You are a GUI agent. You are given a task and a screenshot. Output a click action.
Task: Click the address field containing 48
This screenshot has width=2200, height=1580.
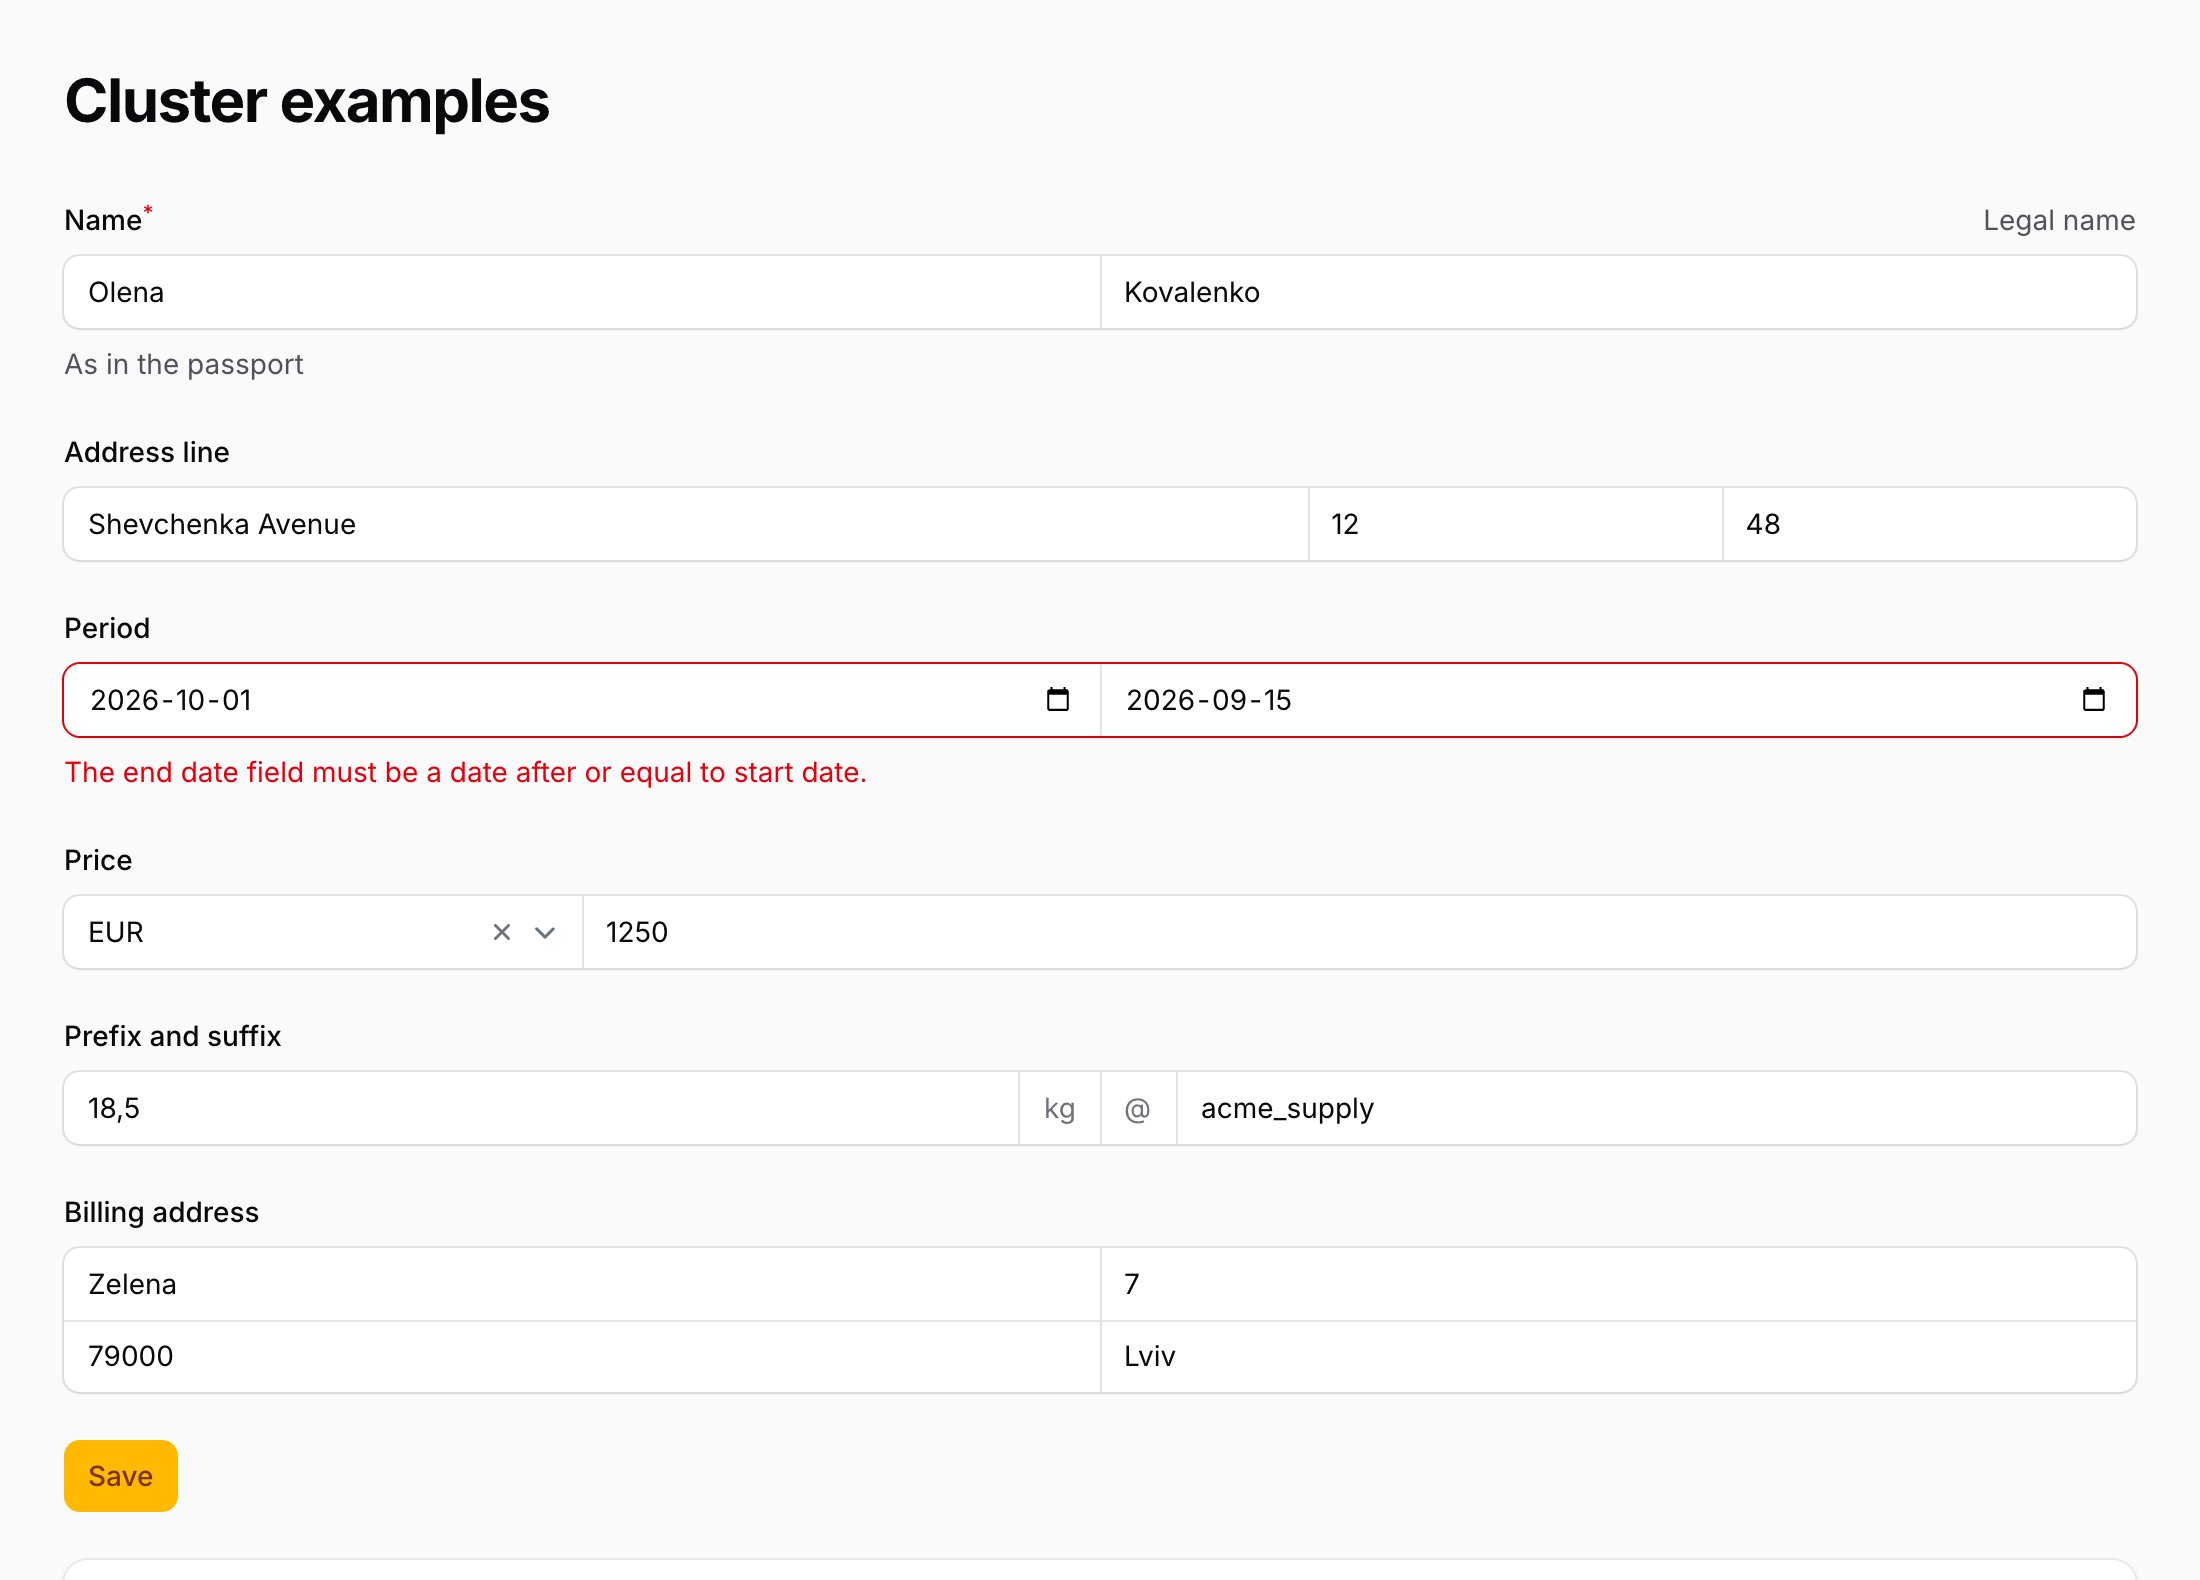coord(1929,524)
